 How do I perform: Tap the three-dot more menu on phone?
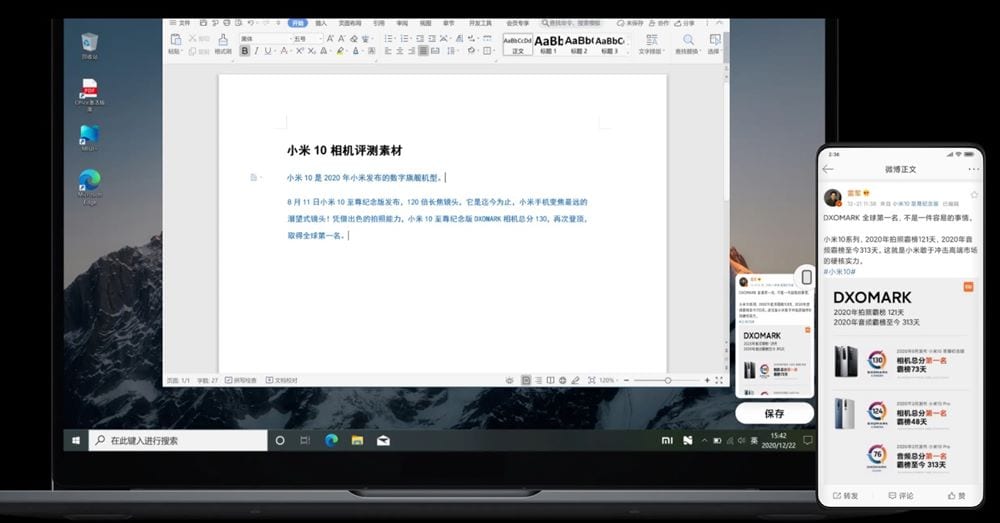pyautogui.click(x=973, y=169)
